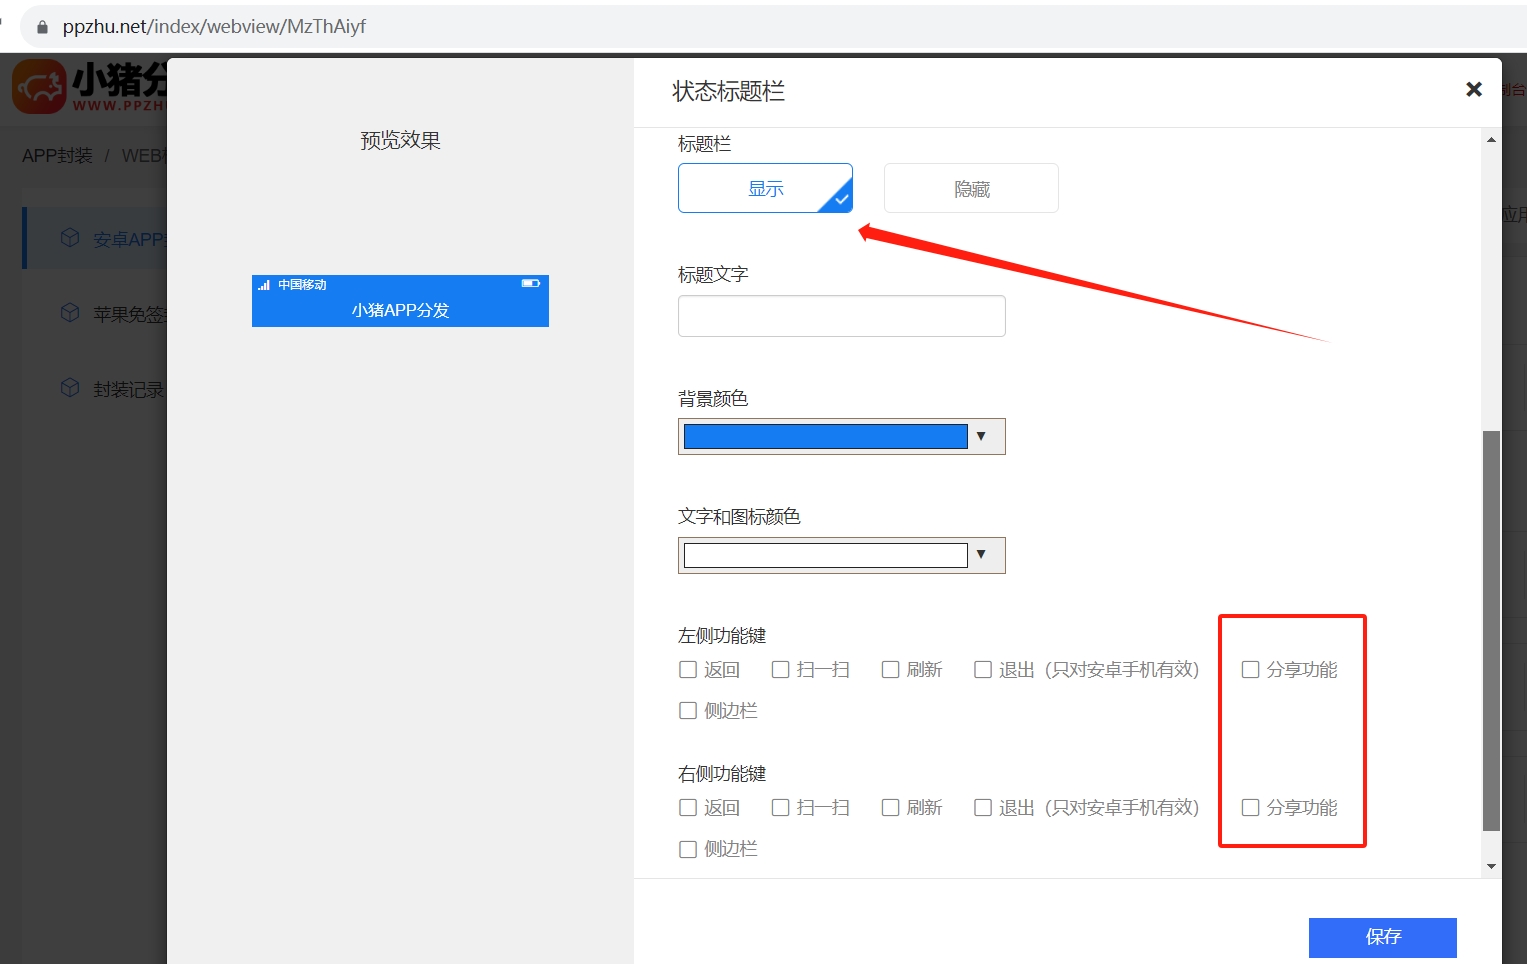Expand the 文字和图标颜色 dropdown
The height and width of the screenshot is (964, 1527).
click(x=982, y=555)
